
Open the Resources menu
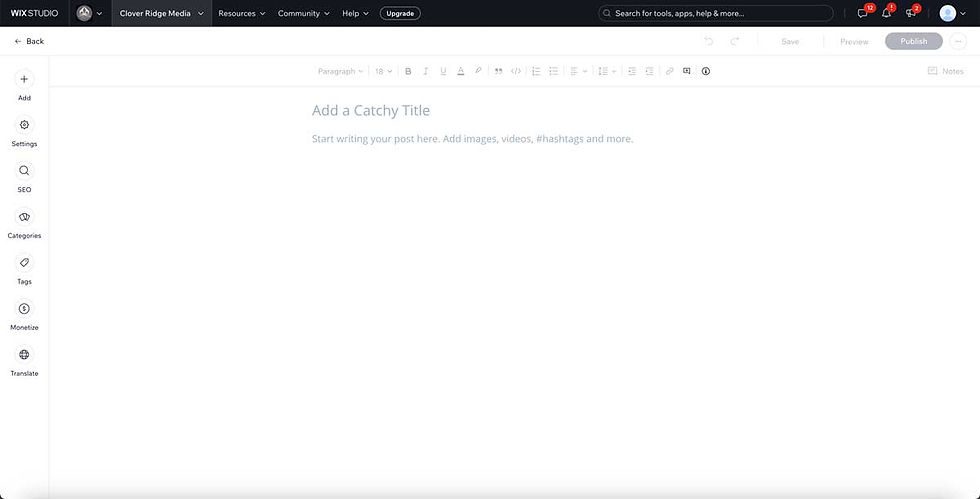click(242, 13)
